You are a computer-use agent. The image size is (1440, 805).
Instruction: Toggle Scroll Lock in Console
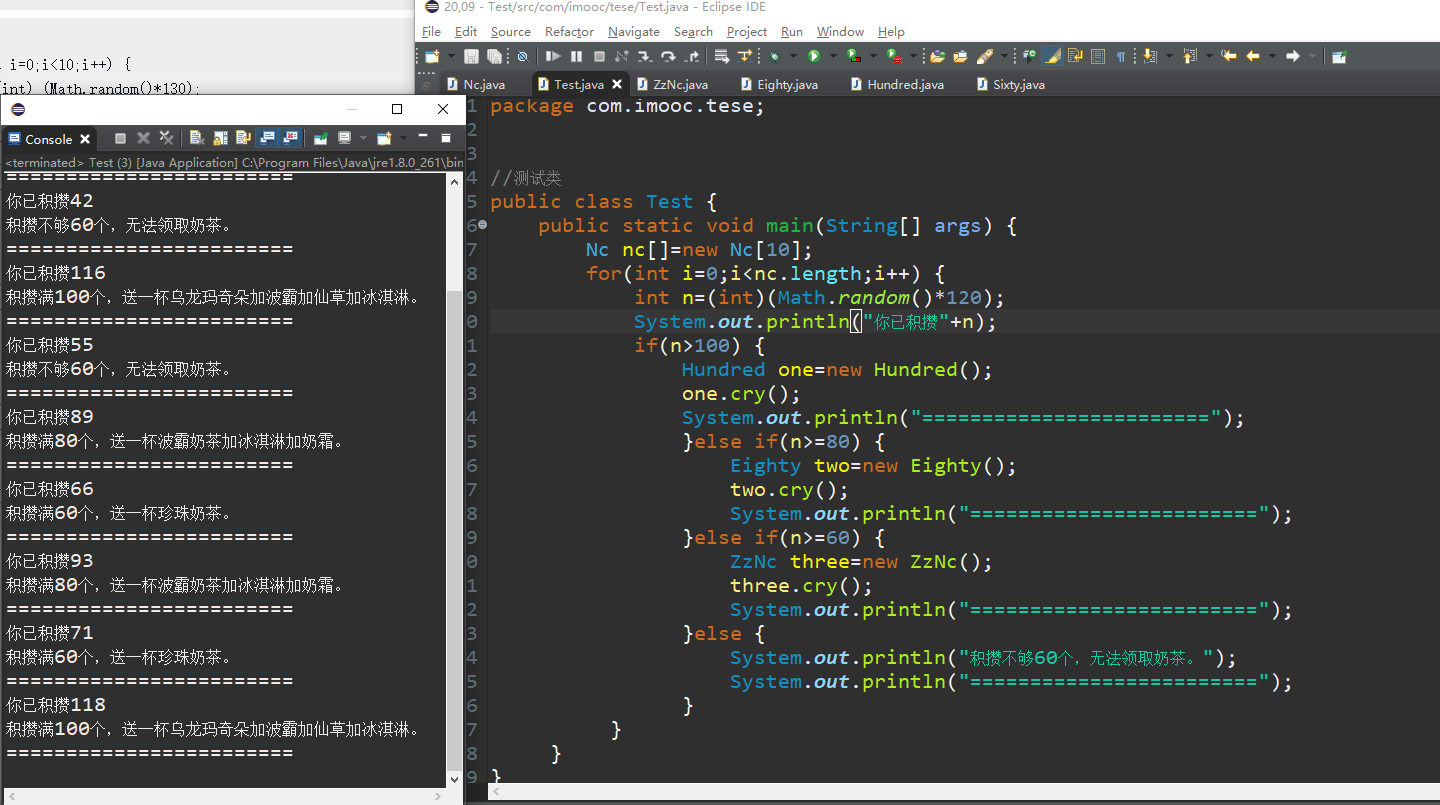click(x=221, y=138)
